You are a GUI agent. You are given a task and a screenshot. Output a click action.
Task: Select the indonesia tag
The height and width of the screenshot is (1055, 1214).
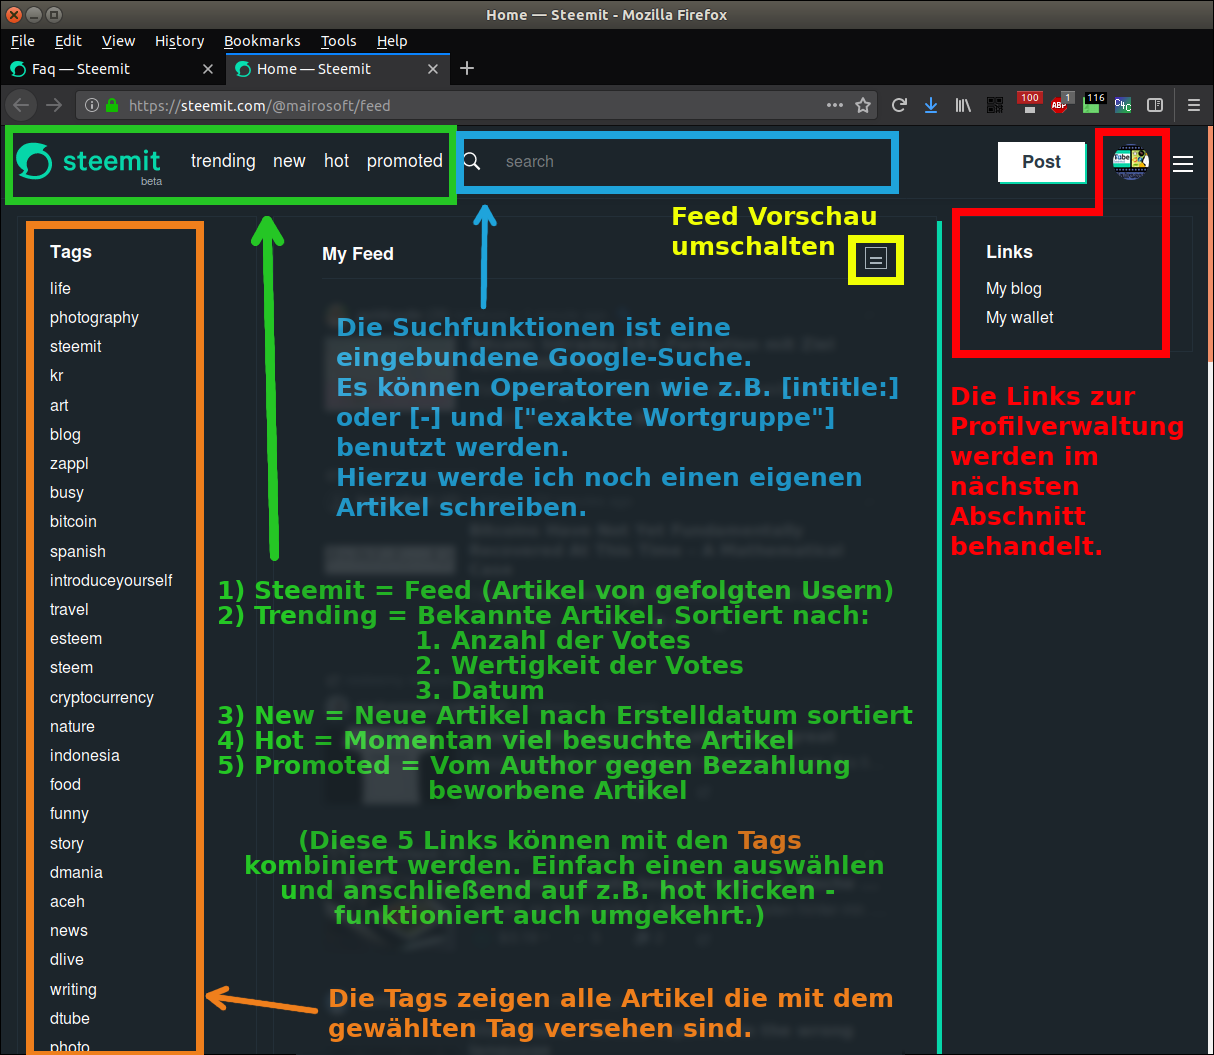85,755
